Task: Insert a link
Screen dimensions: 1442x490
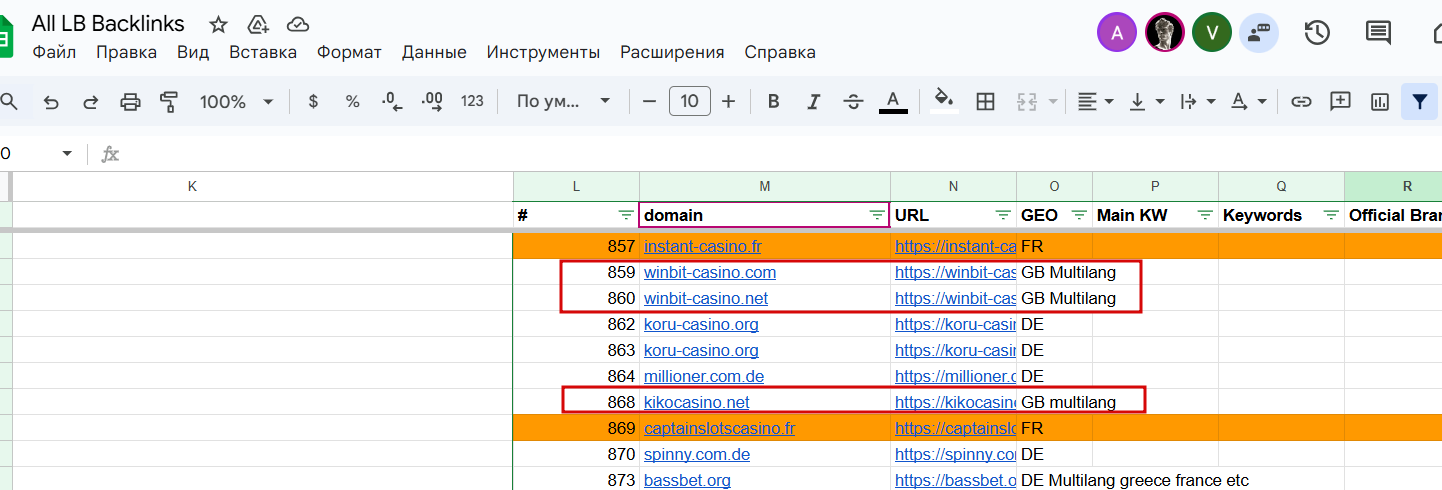Action: click(1300, 101)
